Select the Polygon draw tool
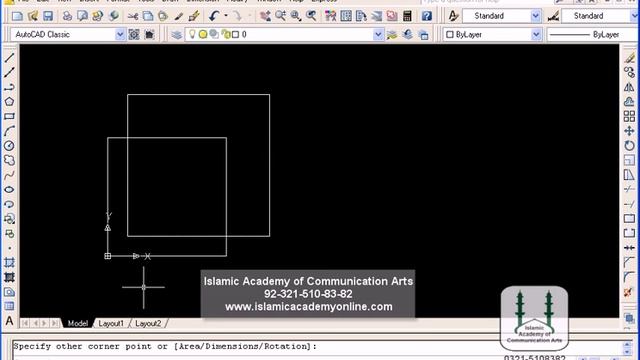This screenshot has height=360, width=640. point(9,102)
